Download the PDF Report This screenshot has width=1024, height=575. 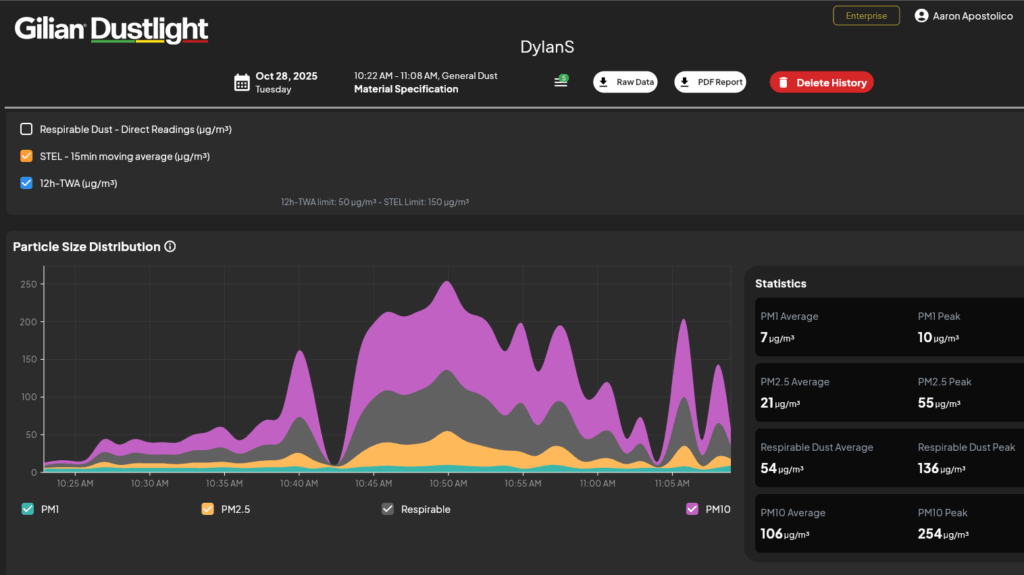[x=710, y=82]
